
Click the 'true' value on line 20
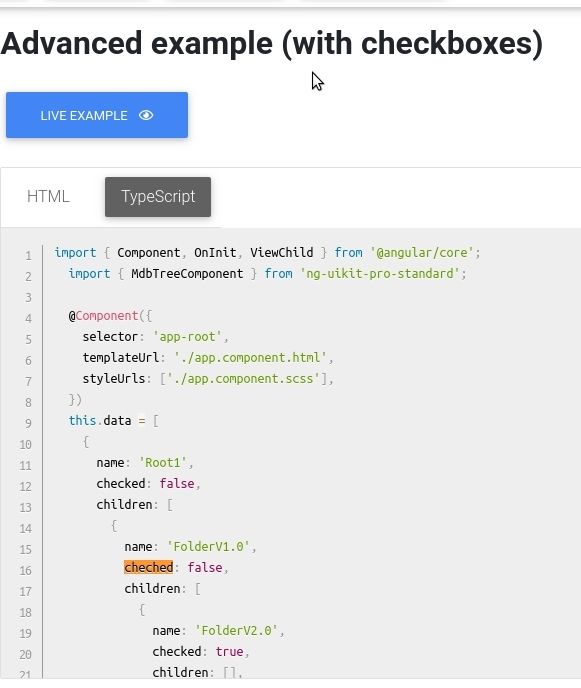(229, 652)
